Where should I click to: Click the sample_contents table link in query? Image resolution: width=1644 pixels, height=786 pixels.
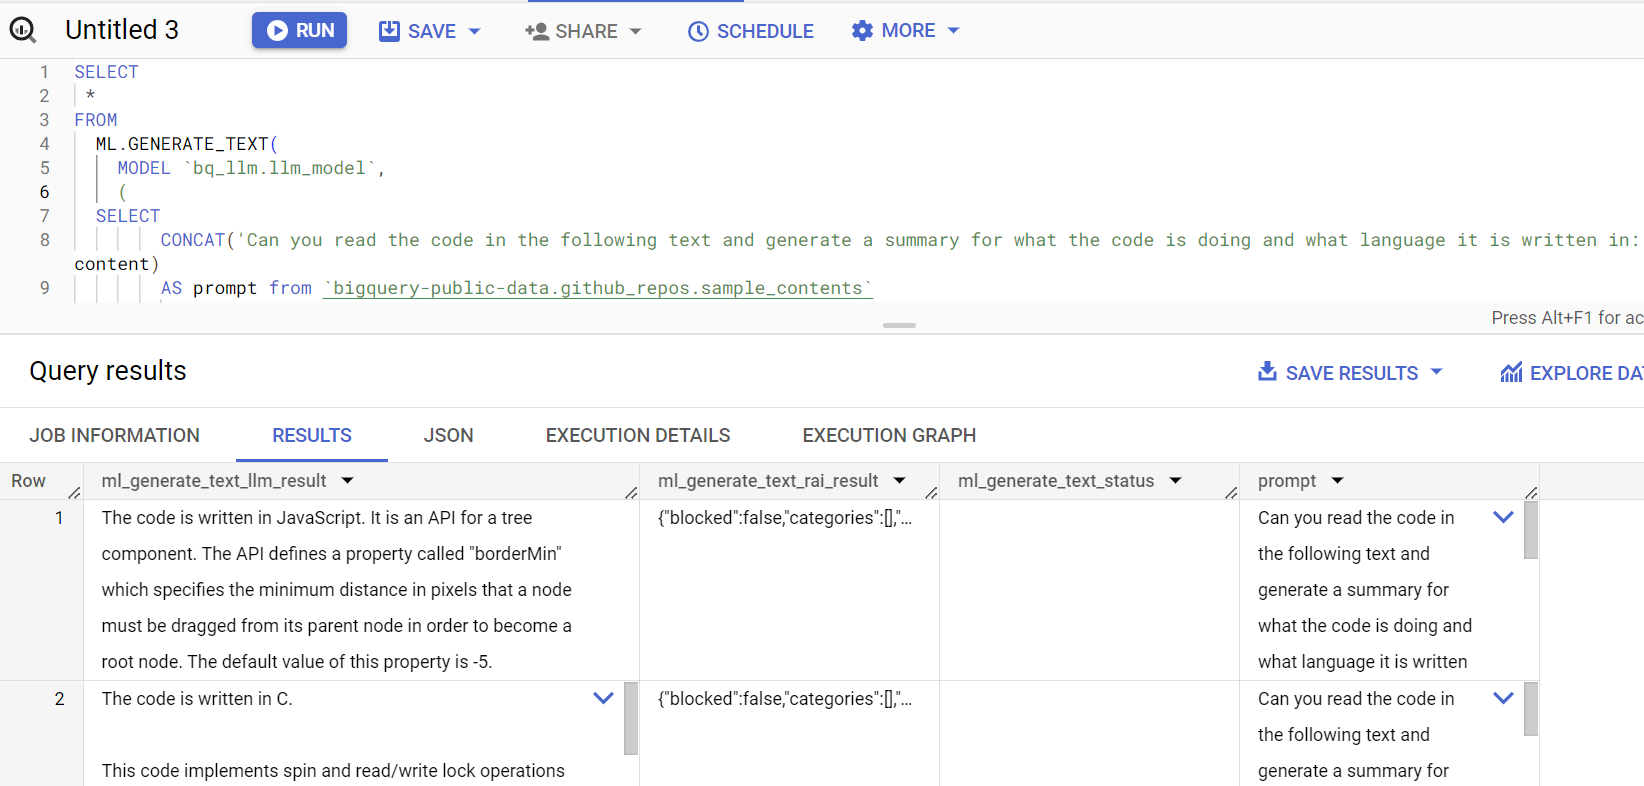(x=597, y=288)
